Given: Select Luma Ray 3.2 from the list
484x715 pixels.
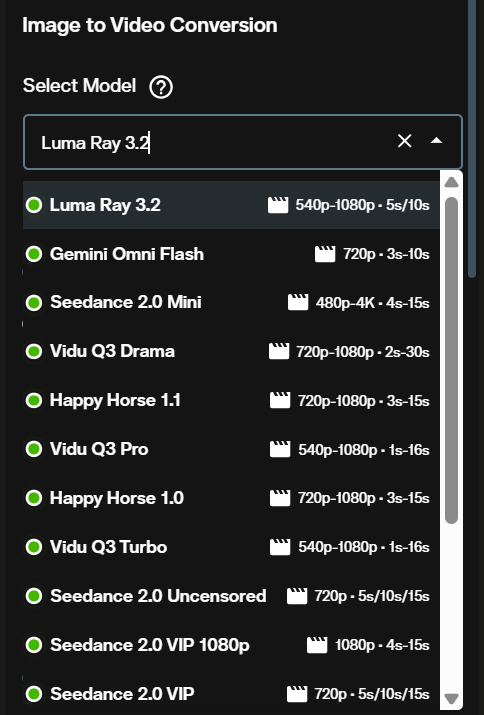Looking at the screenshot, I should 231,205.
